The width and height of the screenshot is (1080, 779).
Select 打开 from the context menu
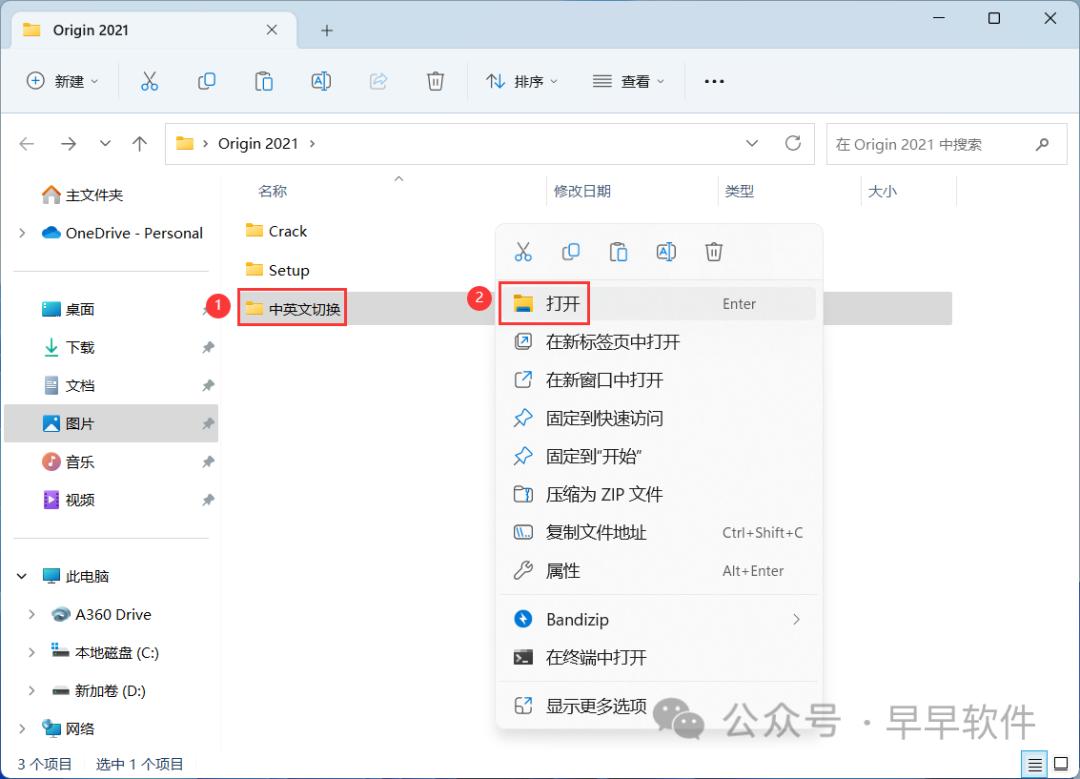[558, 303]
